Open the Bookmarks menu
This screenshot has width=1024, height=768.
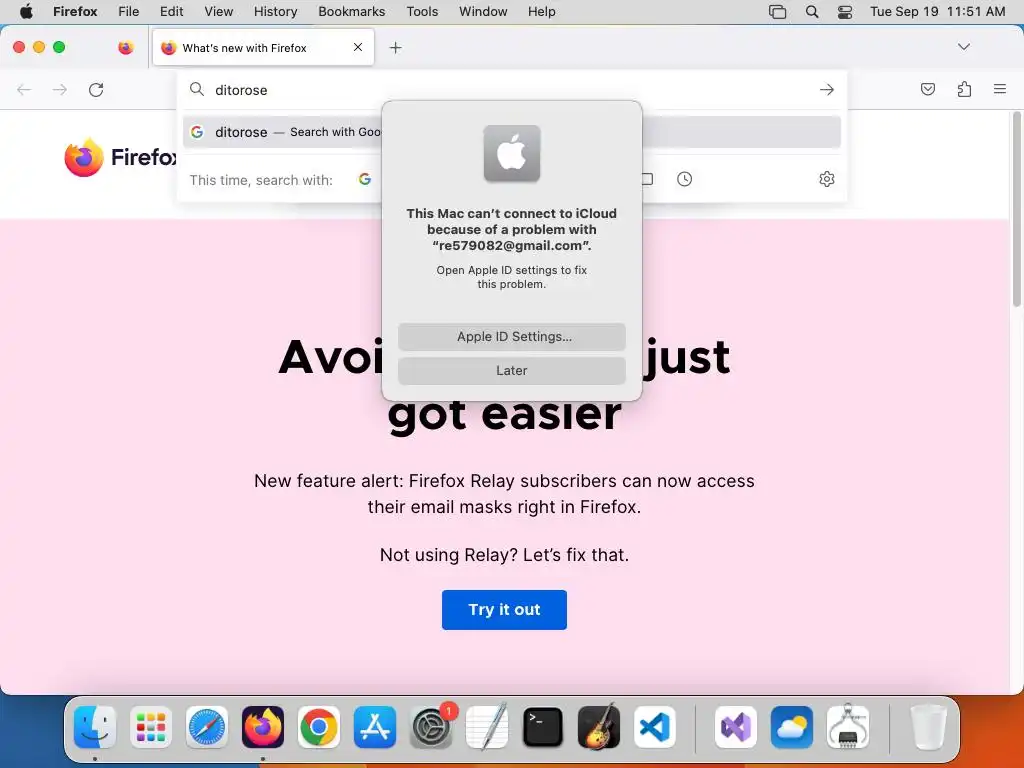pyautogui.click(x=352, y=12)
